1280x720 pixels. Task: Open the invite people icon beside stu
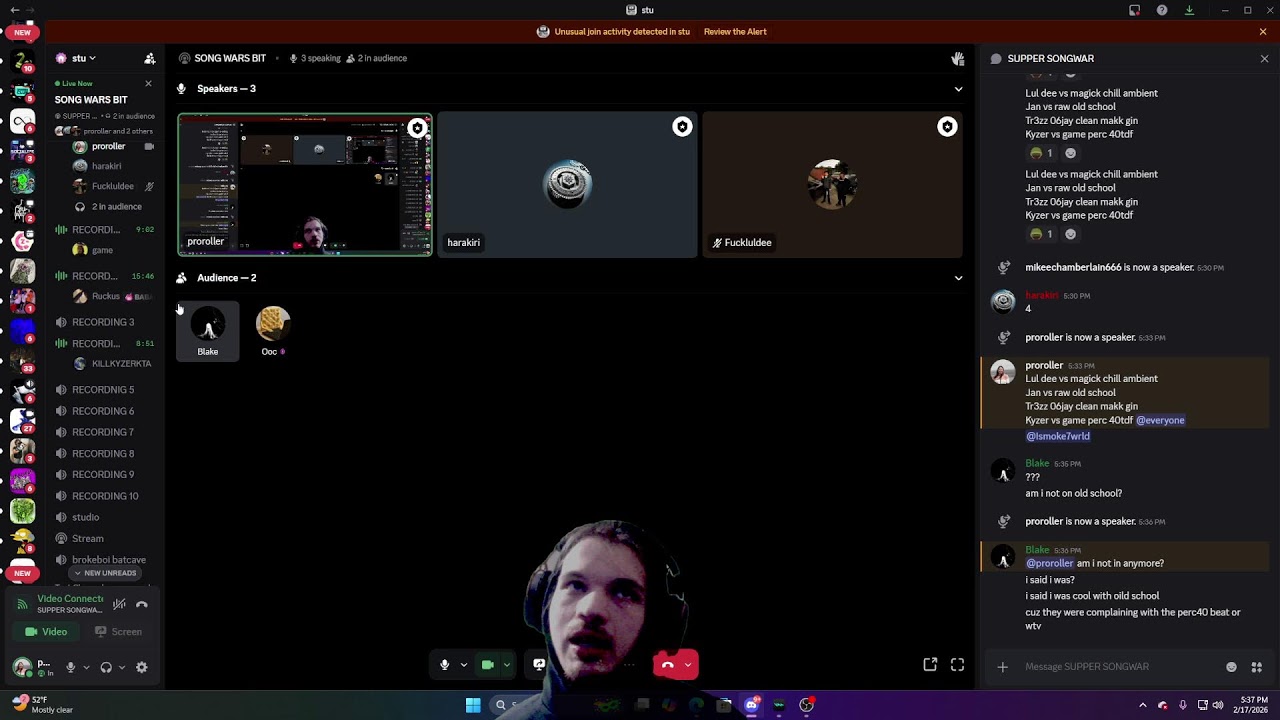click(x=149, y=58)
